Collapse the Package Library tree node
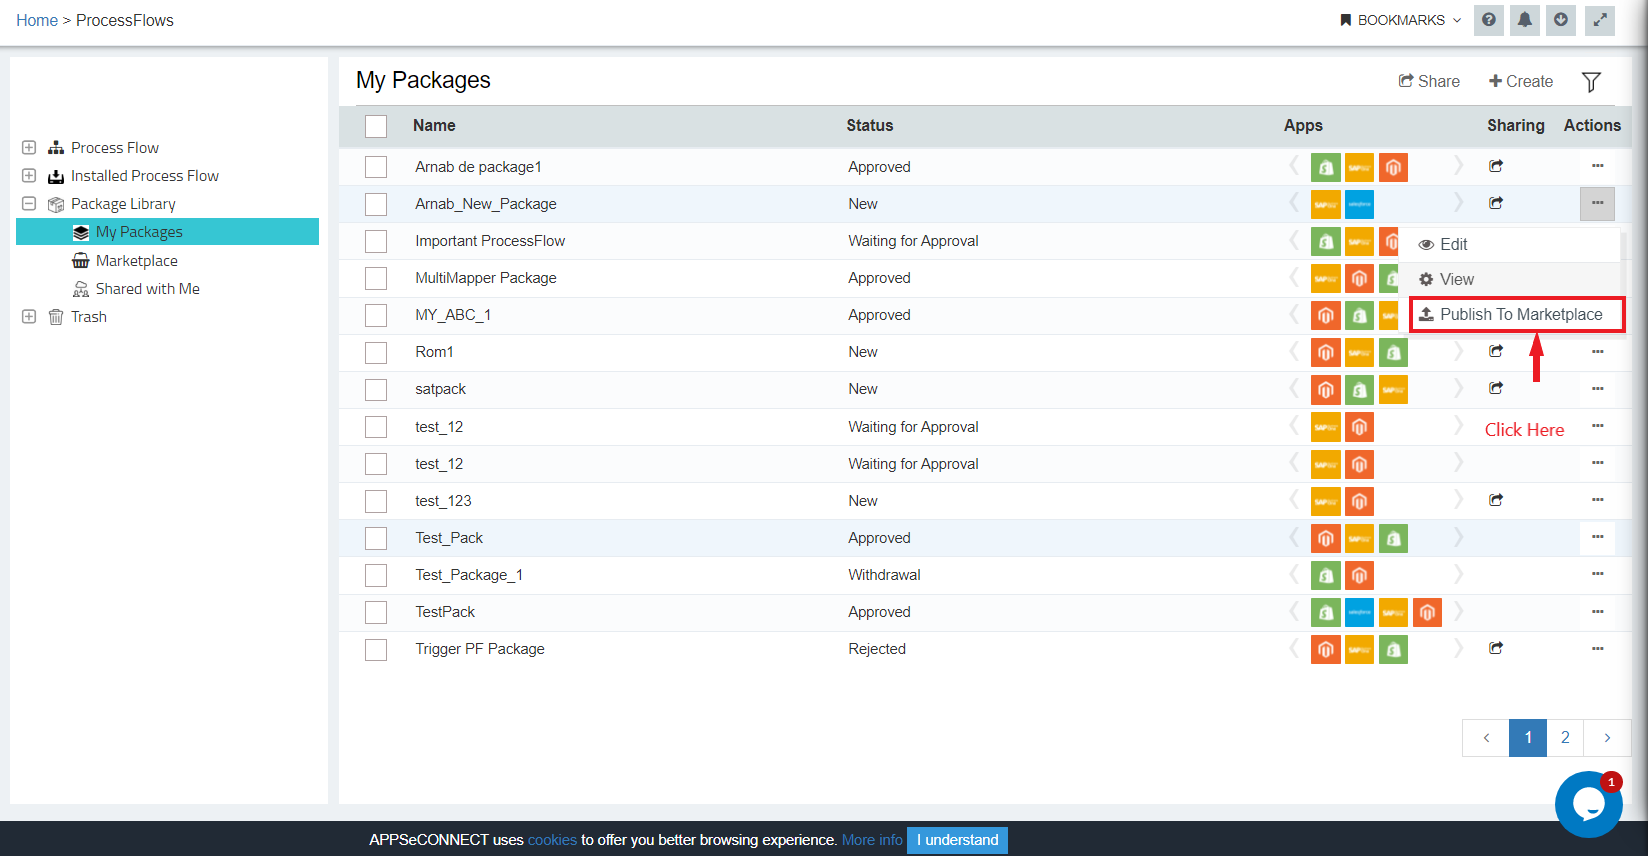This screenshot has height=856, width=1648. tap(29, 204)
